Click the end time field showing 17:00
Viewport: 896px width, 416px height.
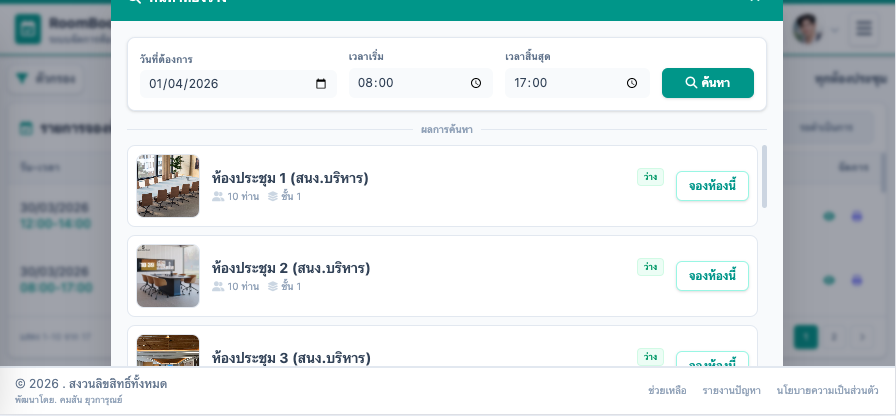tap(577, 83)
